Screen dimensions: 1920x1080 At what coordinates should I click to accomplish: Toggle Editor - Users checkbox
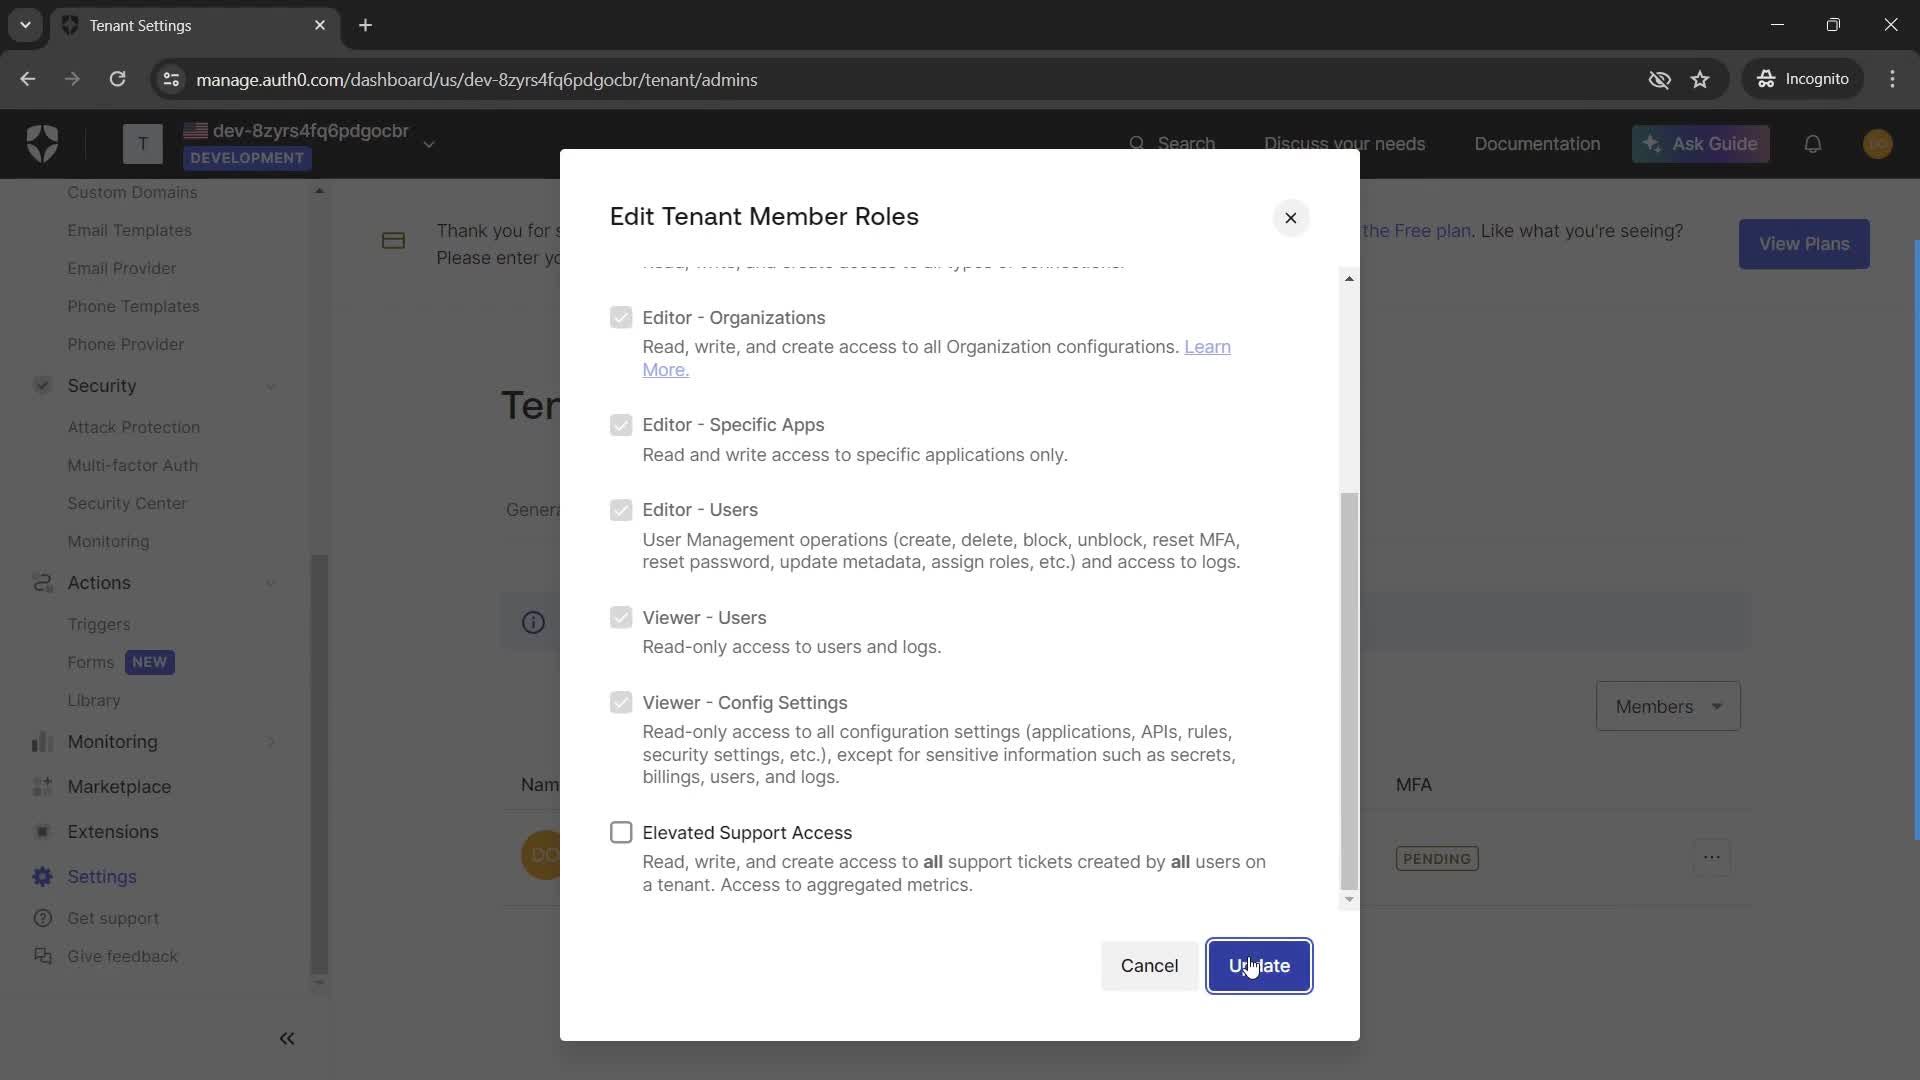(x=621, y=510)
